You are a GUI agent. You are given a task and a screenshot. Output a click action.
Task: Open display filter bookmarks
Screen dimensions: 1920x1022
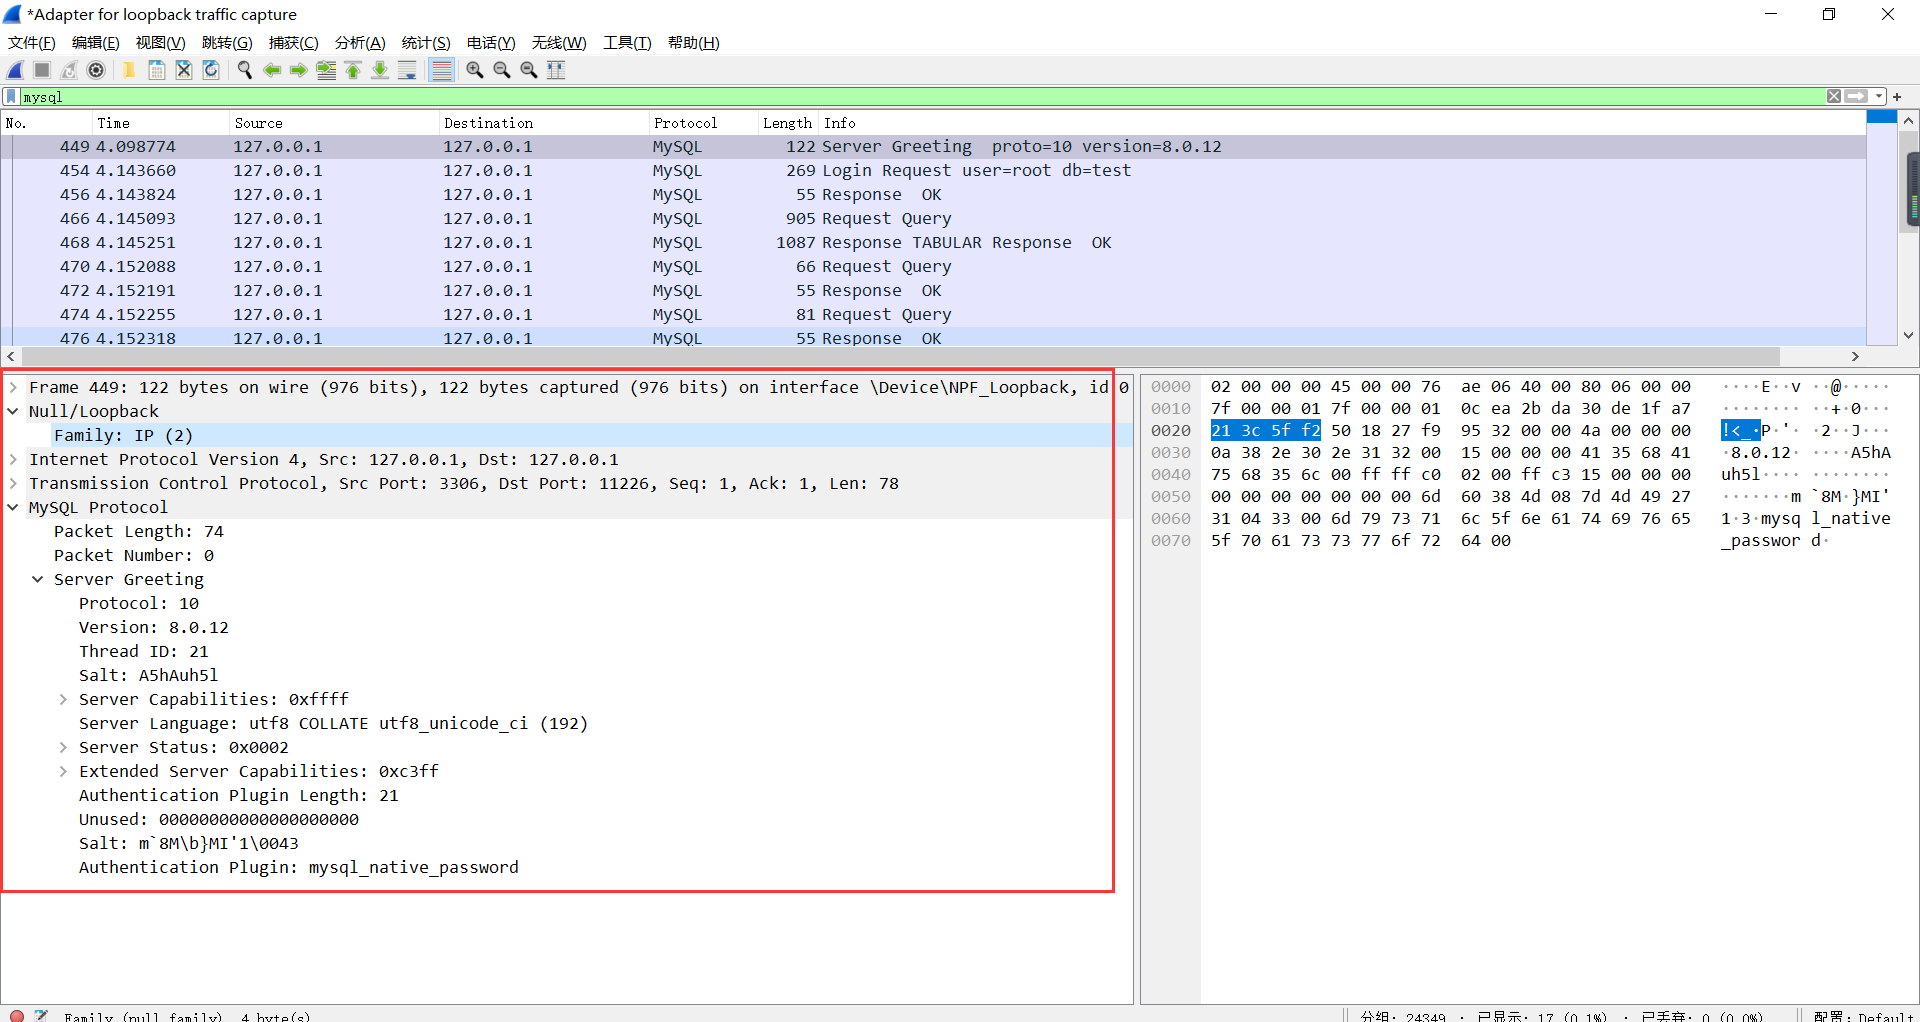[x=11, y=96]
